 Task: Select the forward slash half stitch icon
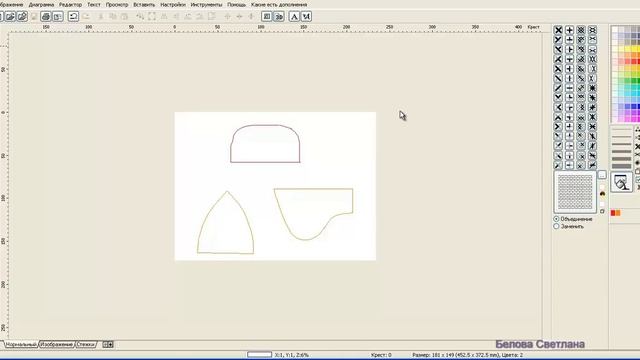pyautogui.click(x=558, y=88)
